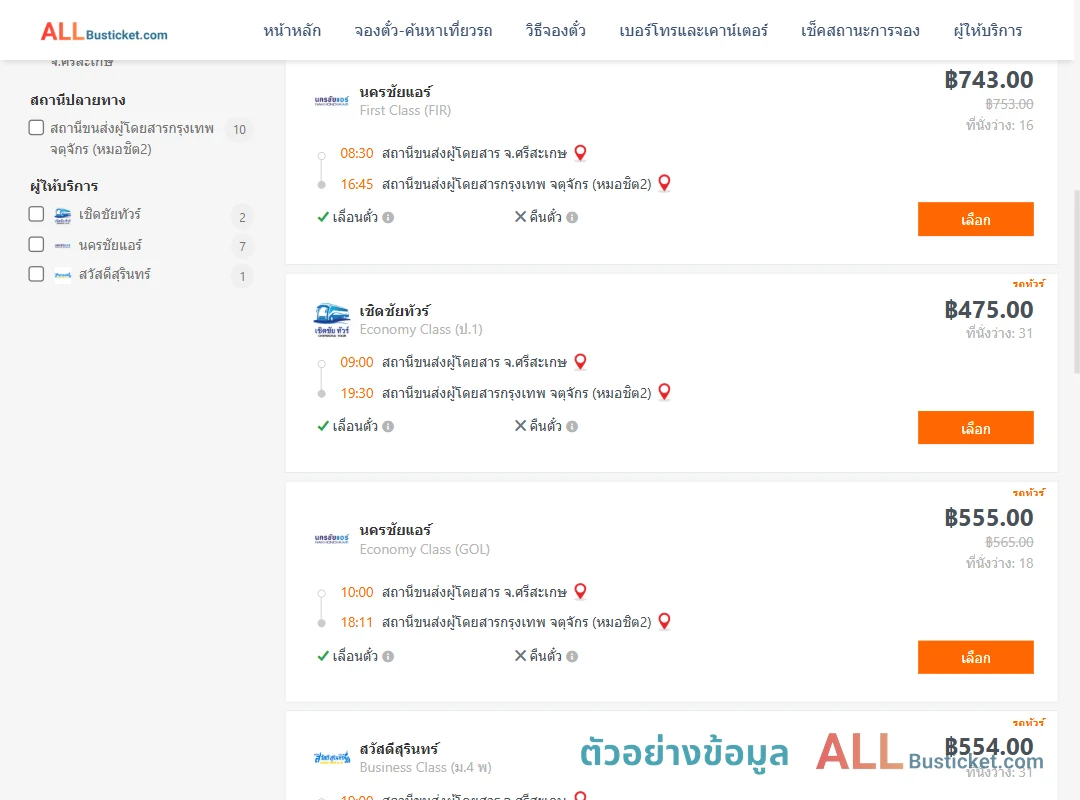
Task: Click departure map pin on the 08:30 row
Action: point(581,152)
